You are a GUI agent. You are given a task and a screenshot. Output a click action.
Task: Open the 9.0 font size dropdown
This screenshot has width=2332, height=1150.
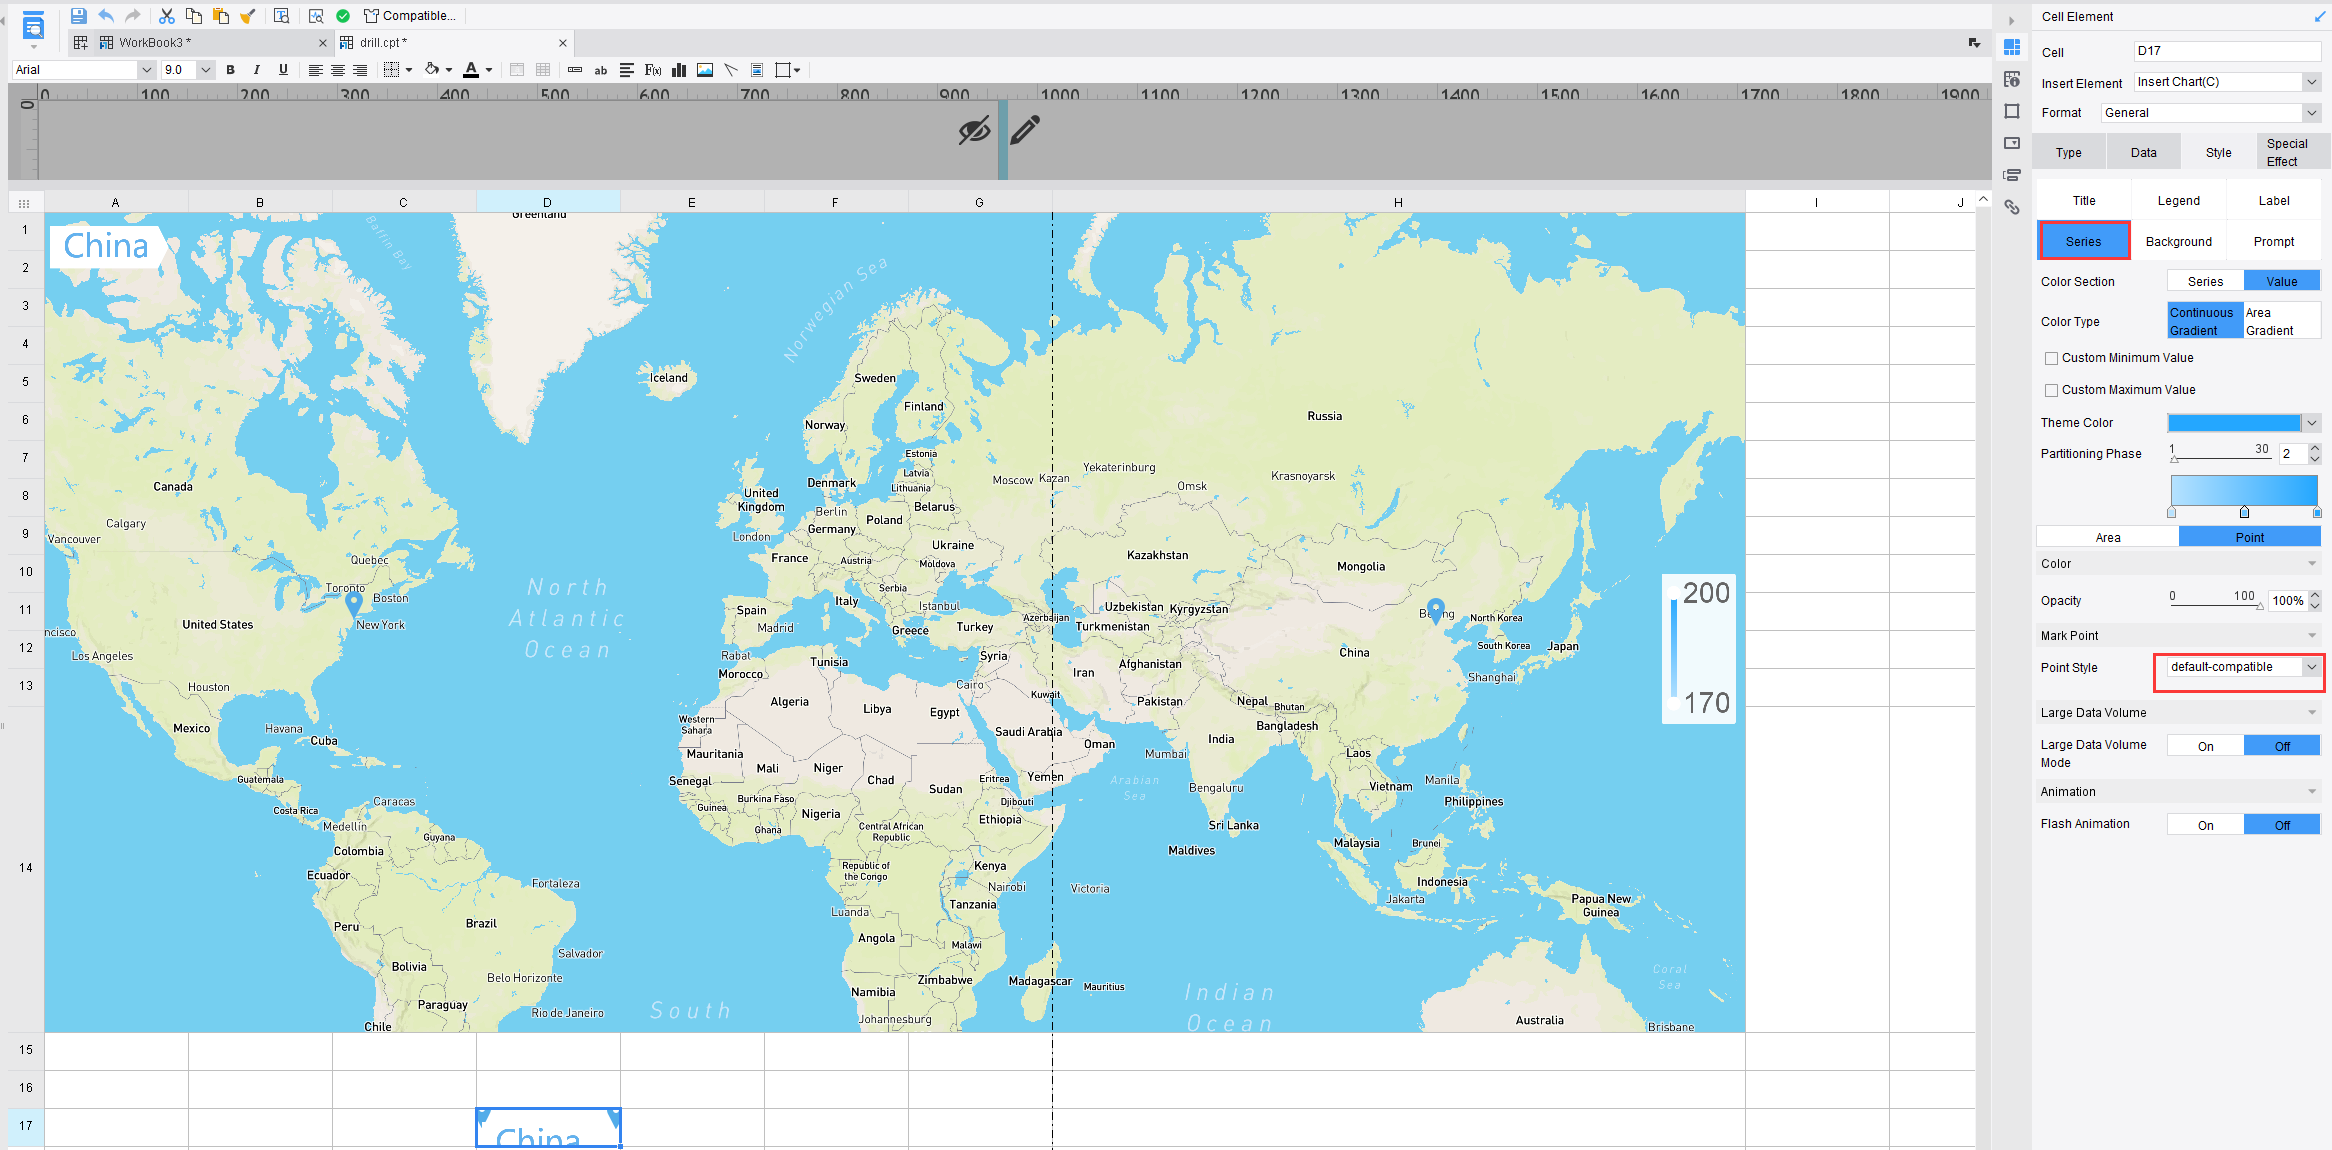pos(206,70)
